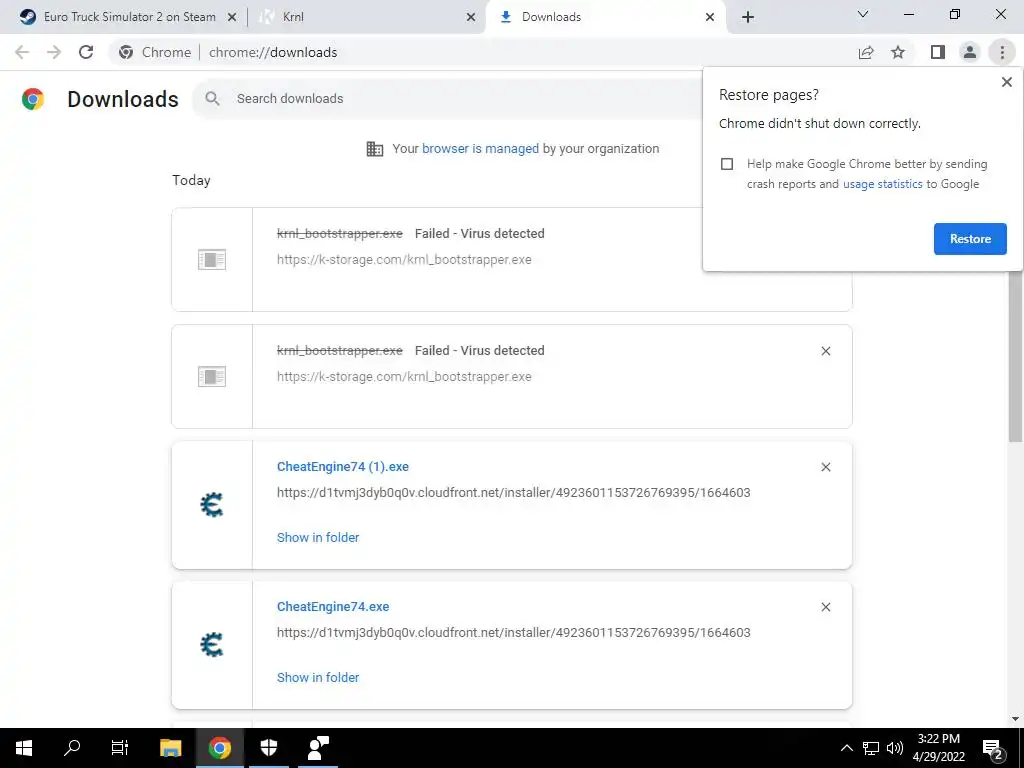Click the Chrome logo beside Downloads title
The height and width of the screenshot is (768, 1024).
coord(33,99)
